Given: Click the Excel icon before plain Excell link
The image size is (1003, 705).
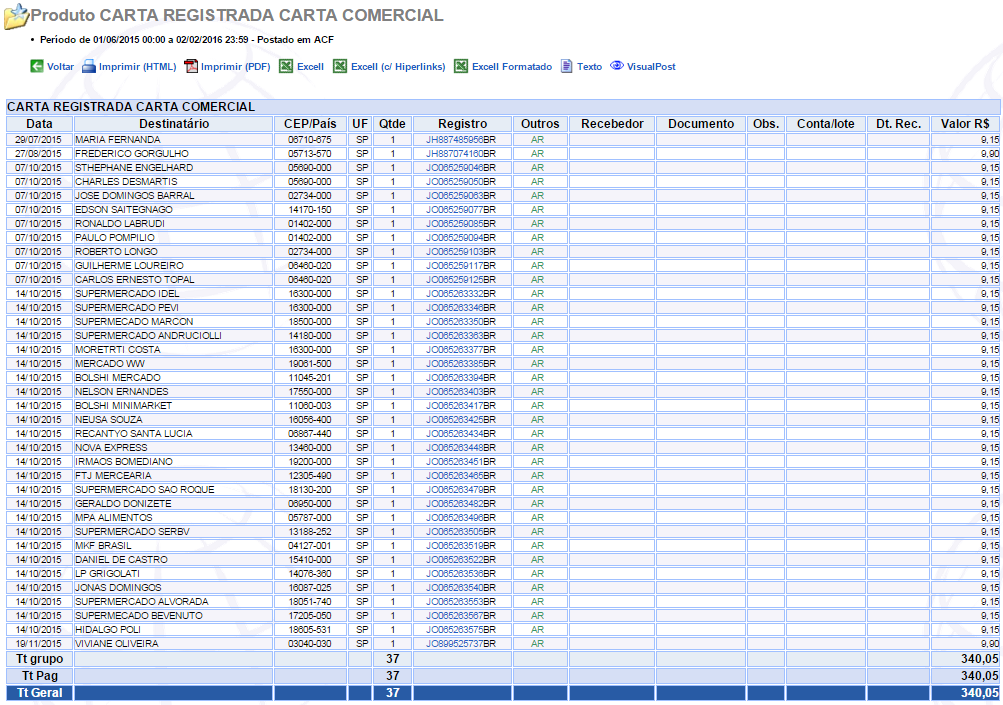Looking at the screenshot, I should pyautogui.click(x=286, y=67).
